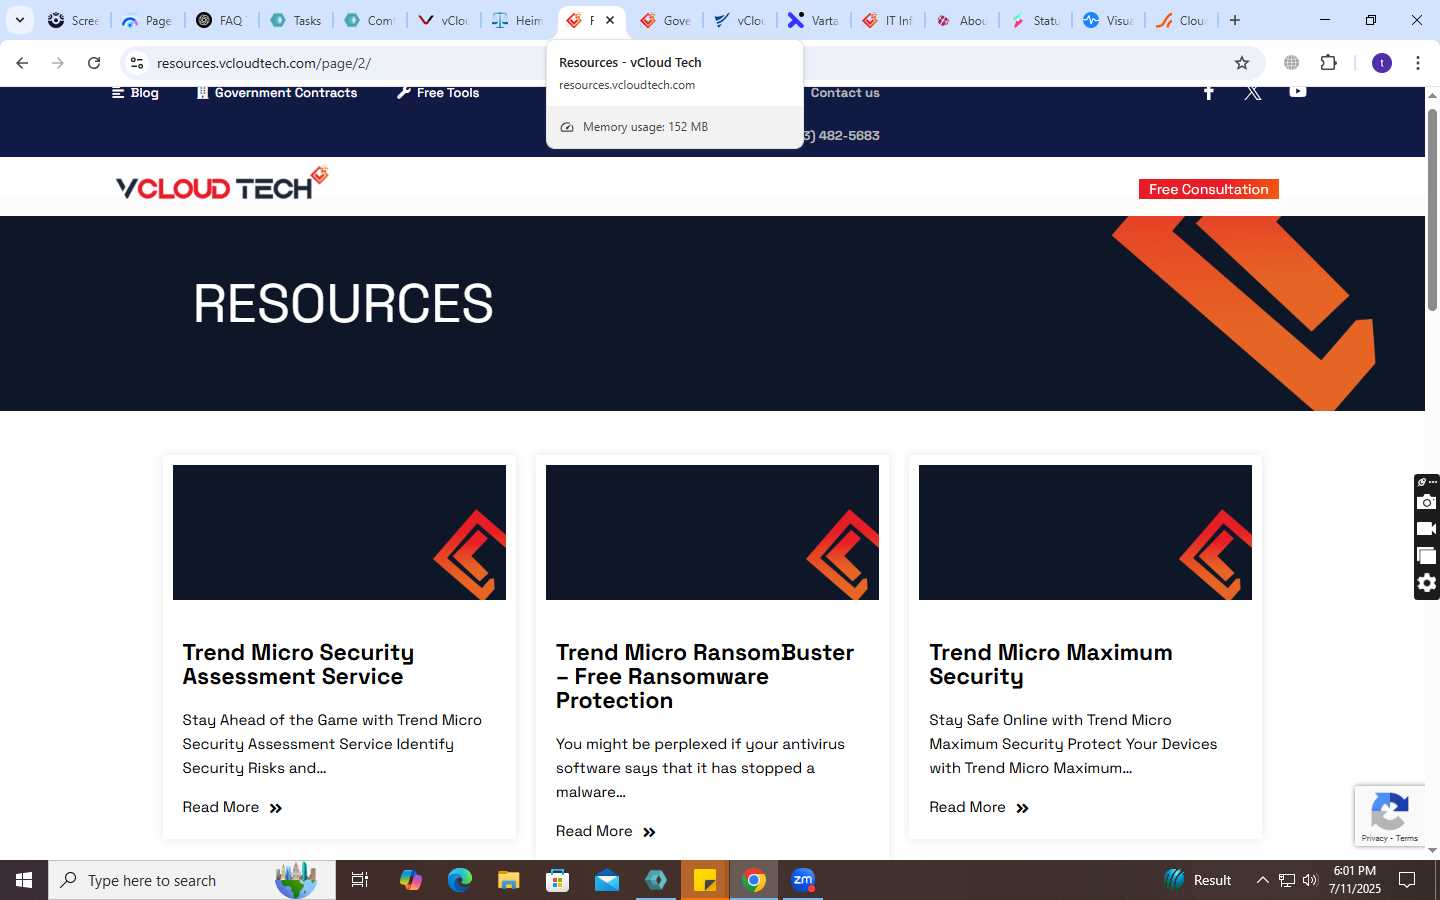Screen dimensions: 1440x900
Task: Open Task View on taskbar
Action: pos(360,880)
